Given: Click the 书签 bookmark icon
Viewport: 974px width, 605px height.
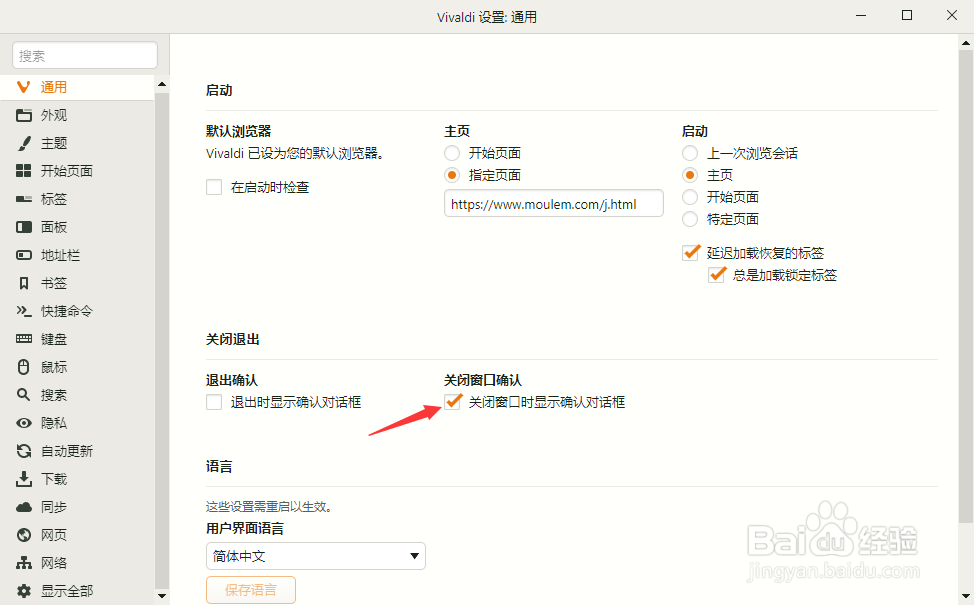Looking at the screenshot, I should pos(24,283).
